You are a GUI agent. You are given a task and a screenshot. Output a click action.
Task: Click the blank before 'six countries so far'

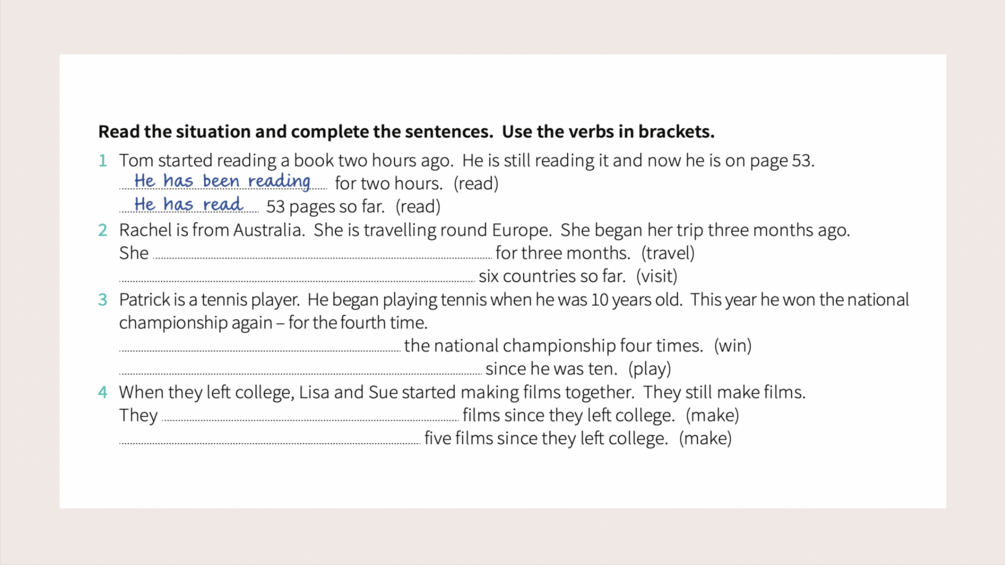tap(297, 277)
